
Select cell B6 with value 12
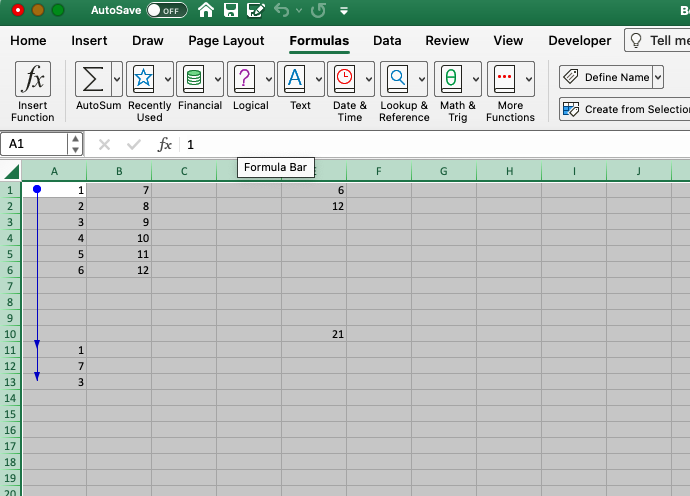(x=119, y=270)
